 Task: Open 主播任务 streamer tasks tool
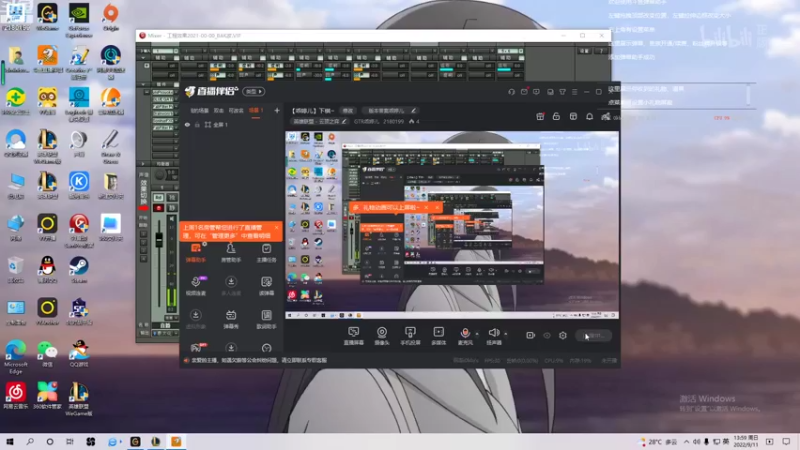click(266, 253)
